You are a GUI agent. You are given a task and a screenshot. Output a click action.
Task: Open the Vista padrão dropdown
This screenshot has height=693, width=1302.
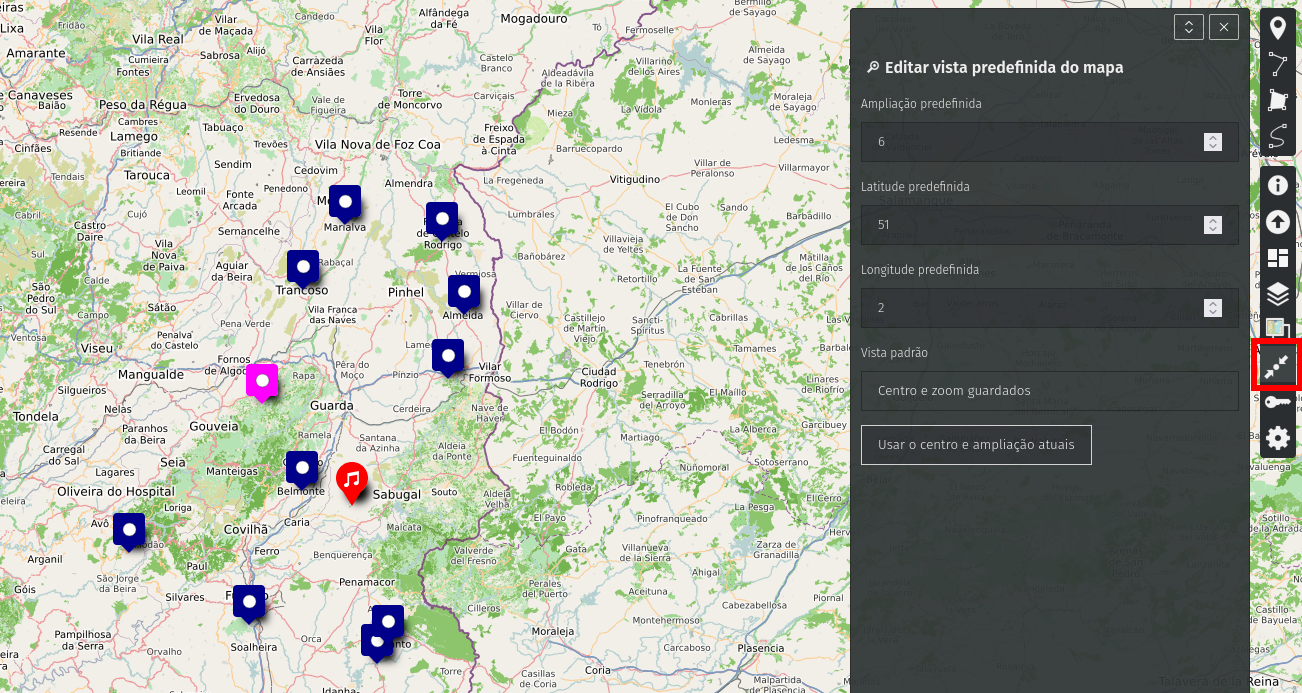tap(1049, 391)
